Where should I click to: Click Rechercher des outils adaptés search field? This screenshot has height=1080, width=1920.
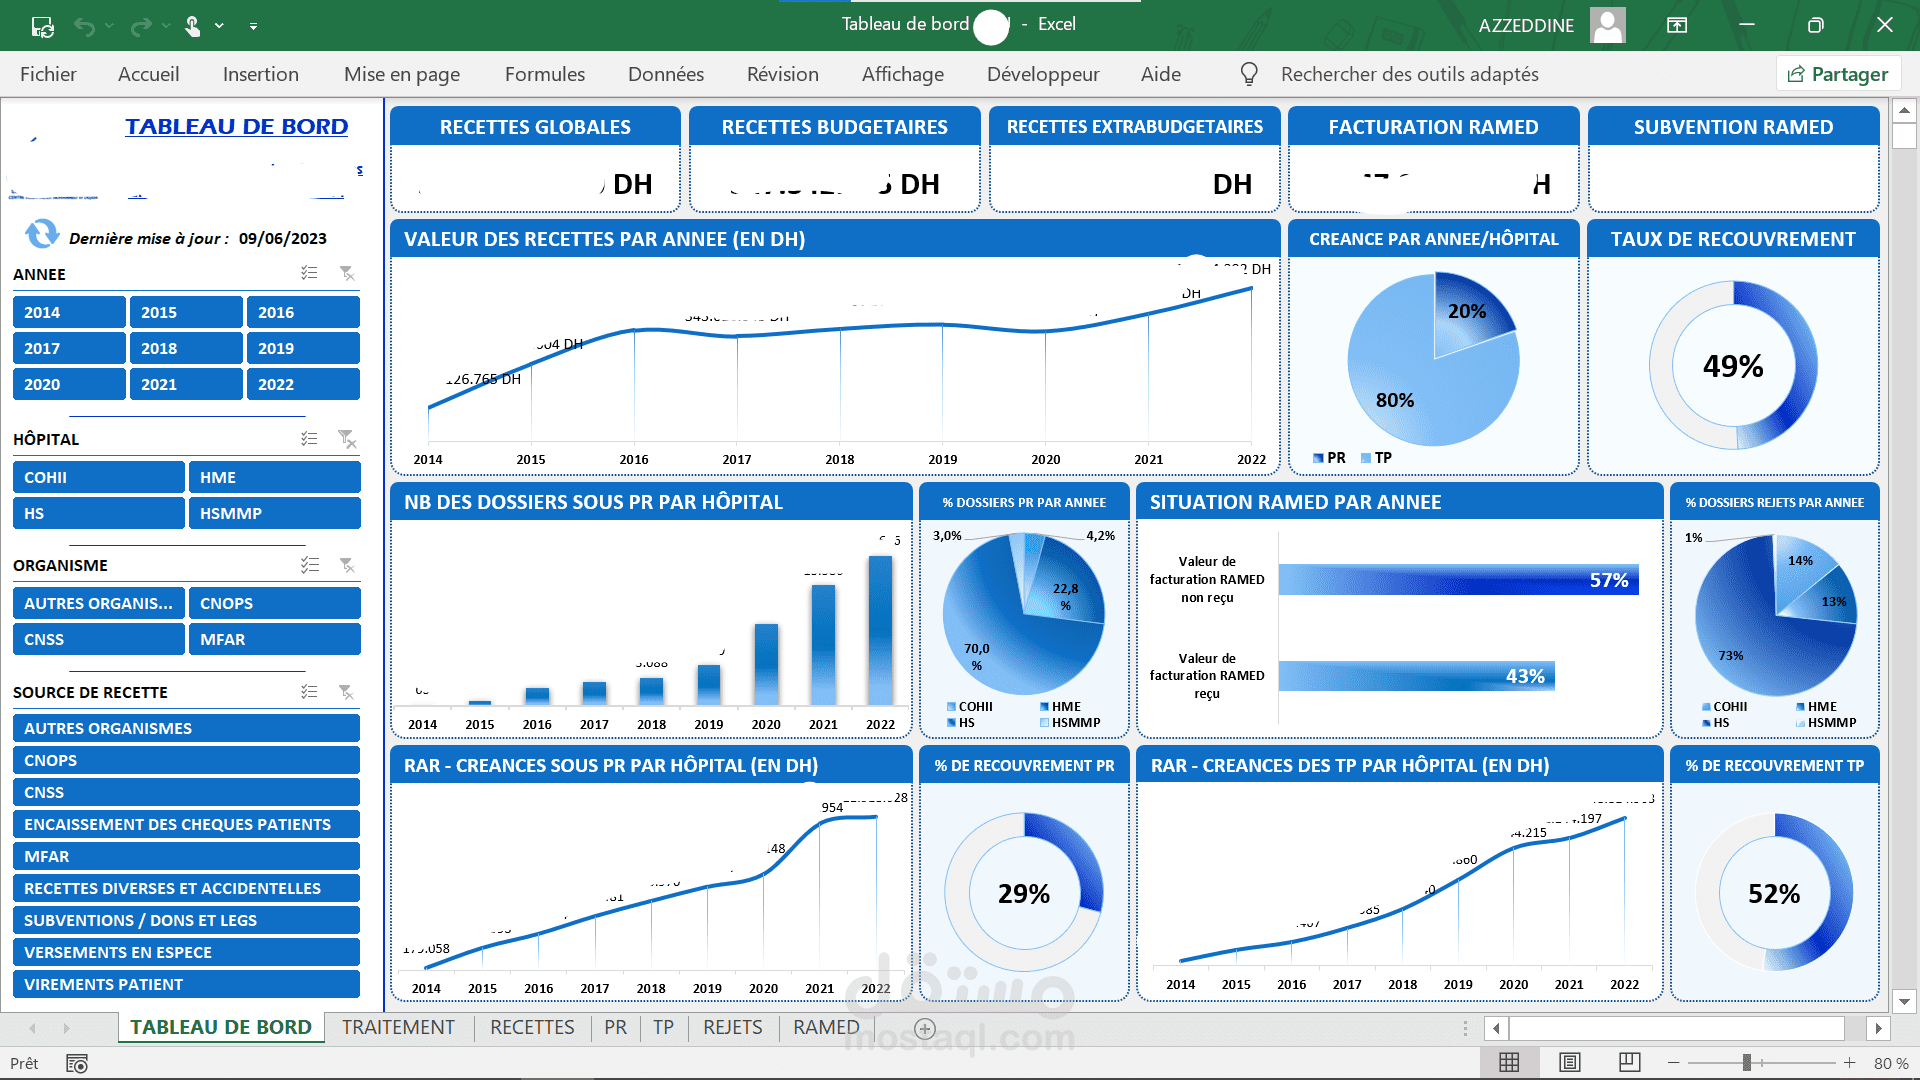[x=1409, y=74]
